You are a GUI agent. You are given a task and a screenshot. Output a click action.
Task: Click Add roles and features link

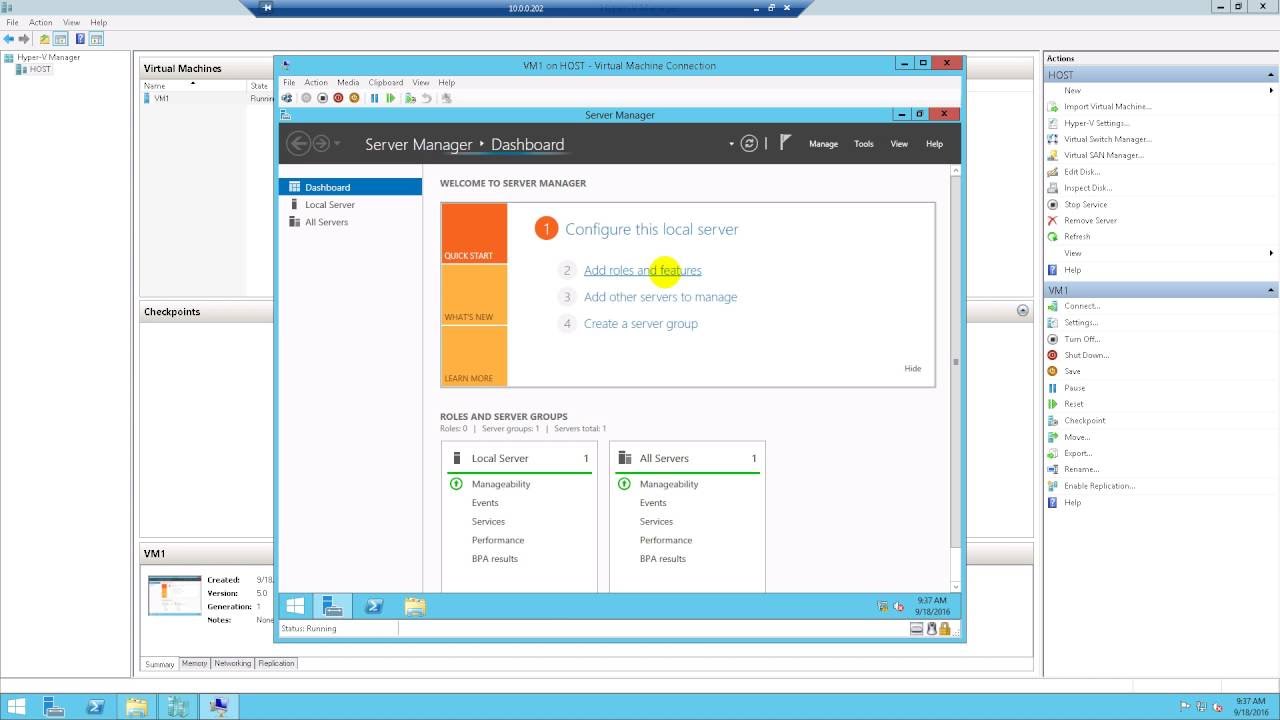pyautogui.click(x=643, y=270)
